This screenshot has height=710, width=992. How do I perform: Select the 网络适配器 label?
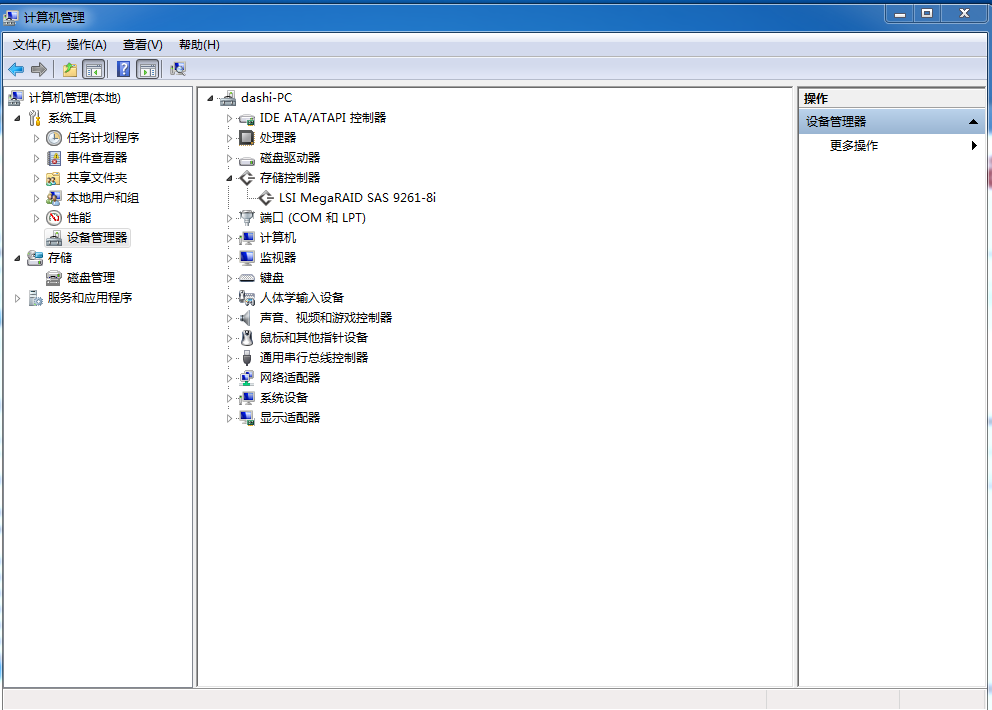290,378
